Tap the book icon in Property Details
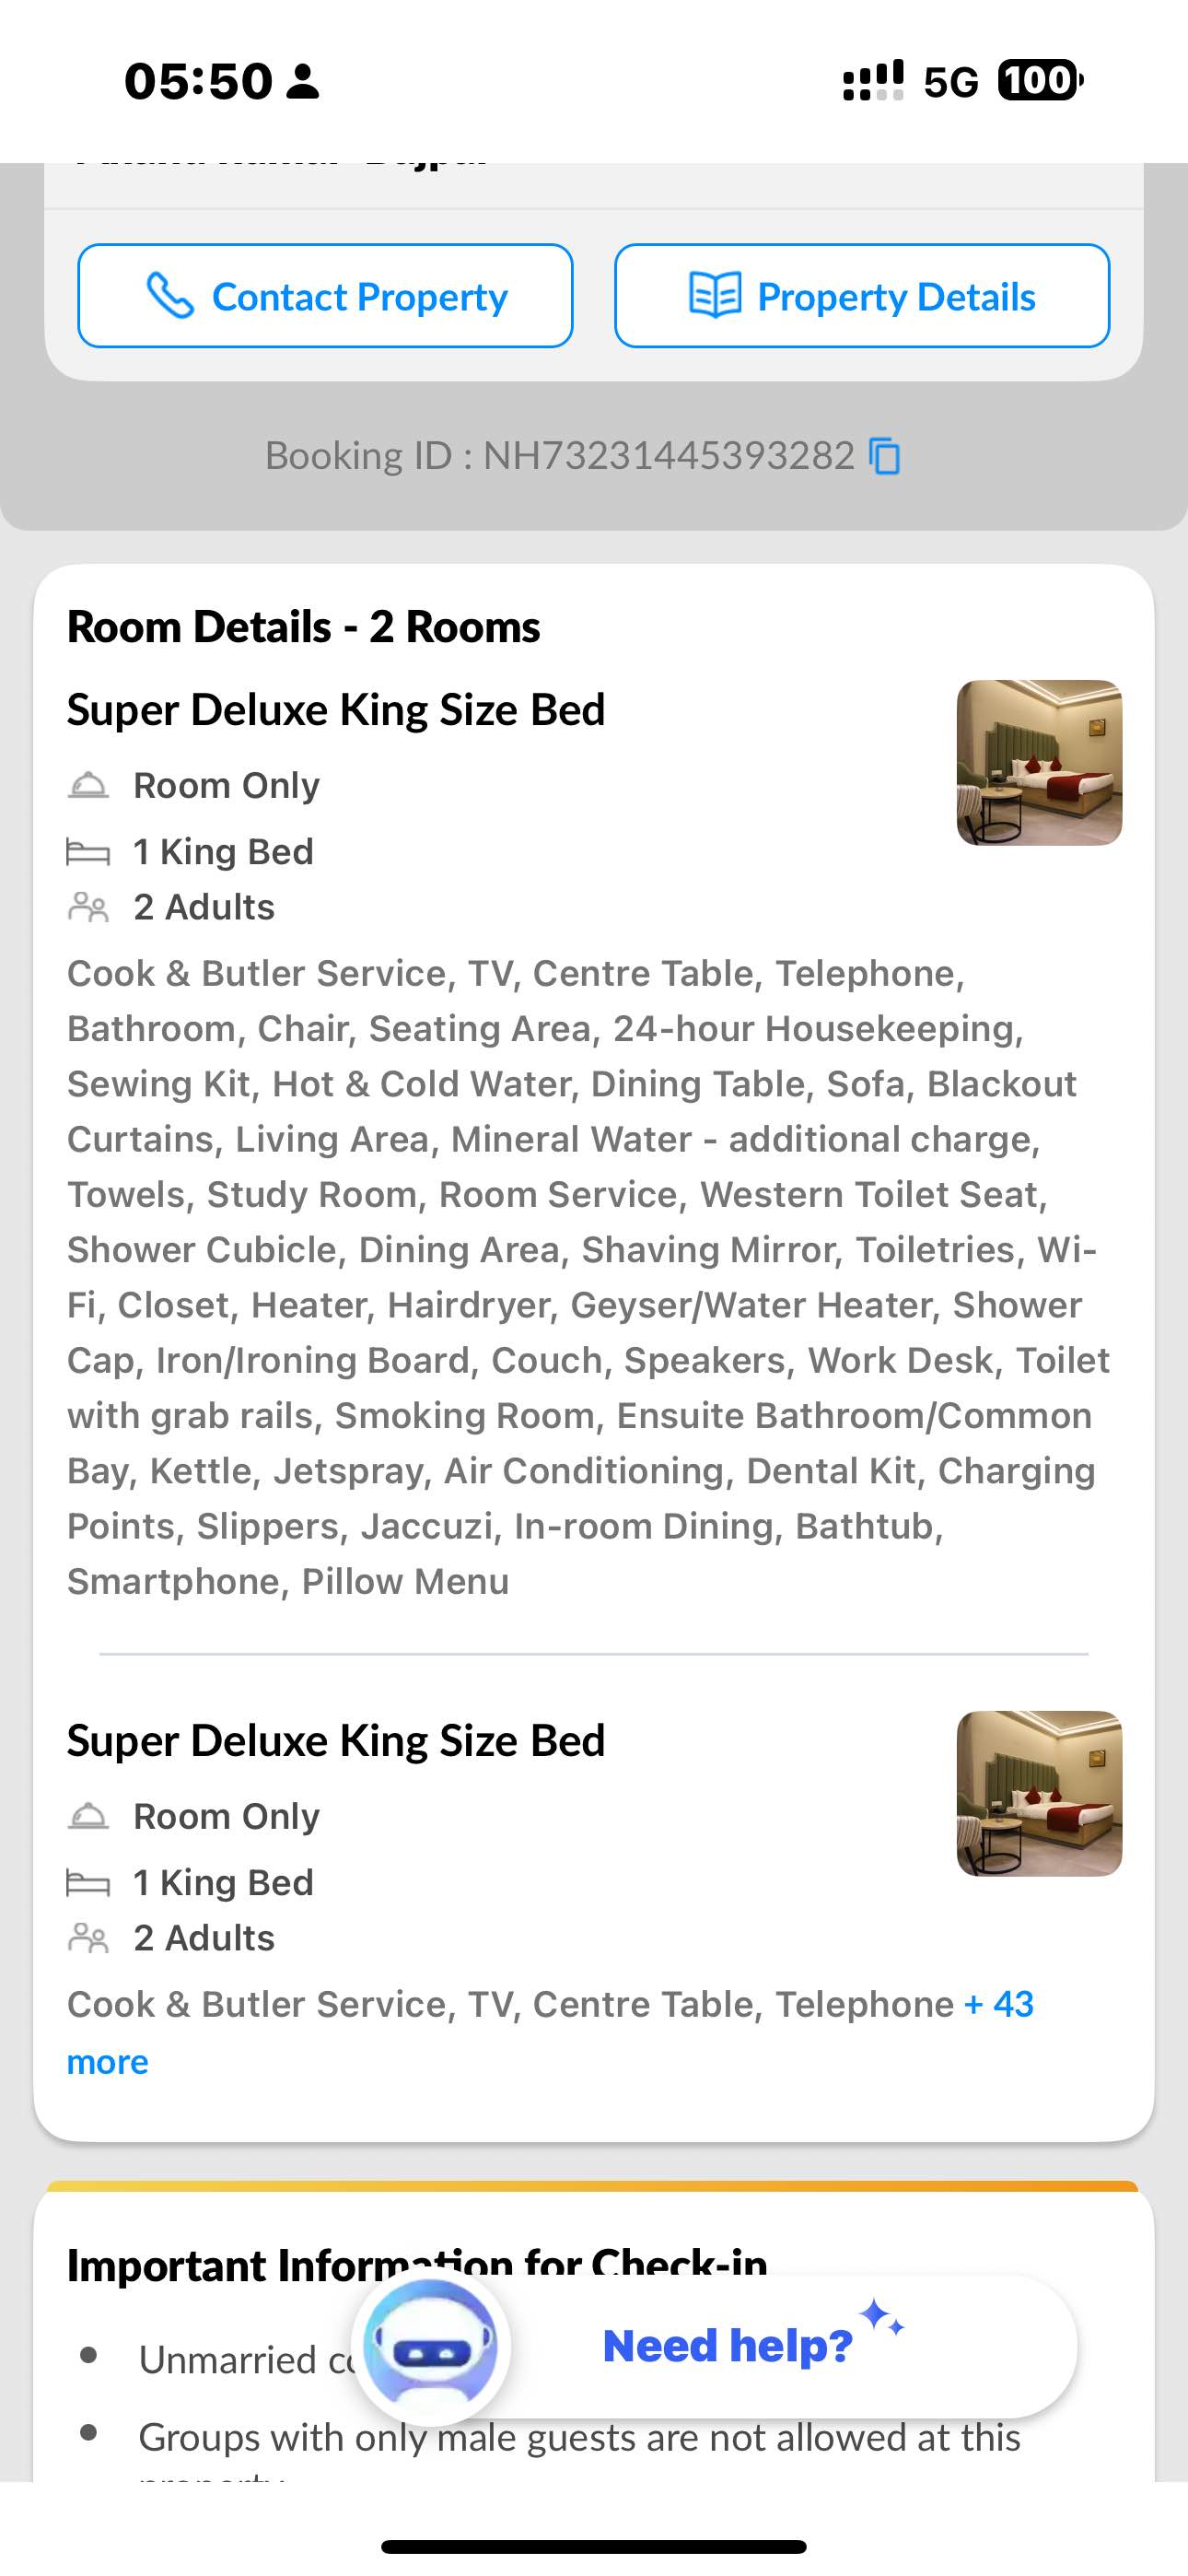The width and height of the screenshot is (1188, 2576). (715, 296)
